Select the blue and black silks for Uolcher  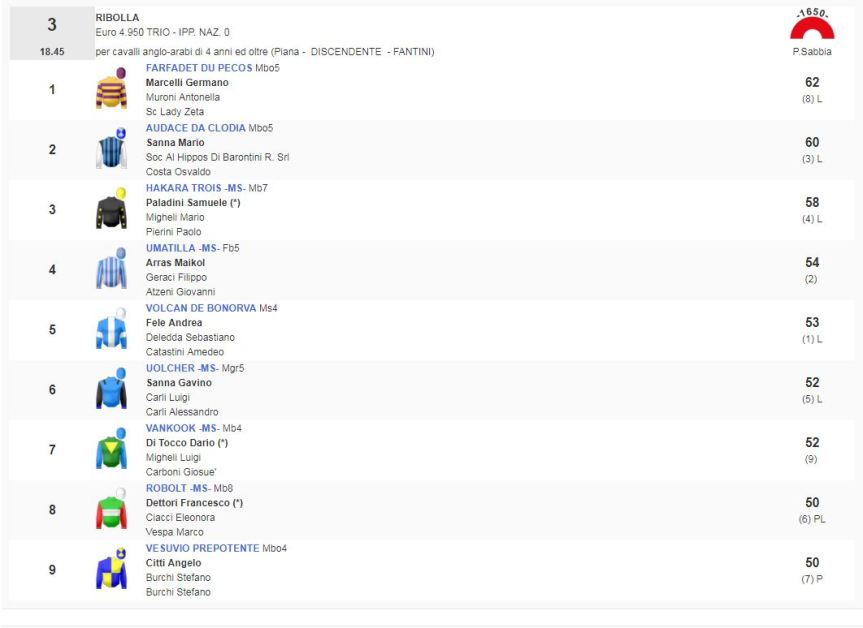111,390
